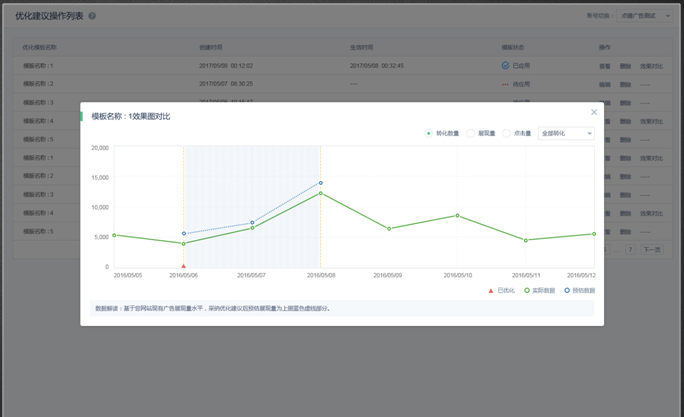Image resolution: width=684 pixels, height=417 pixels.
Task: Click 查看 link in first template row
Action: (x=604, y=66)
